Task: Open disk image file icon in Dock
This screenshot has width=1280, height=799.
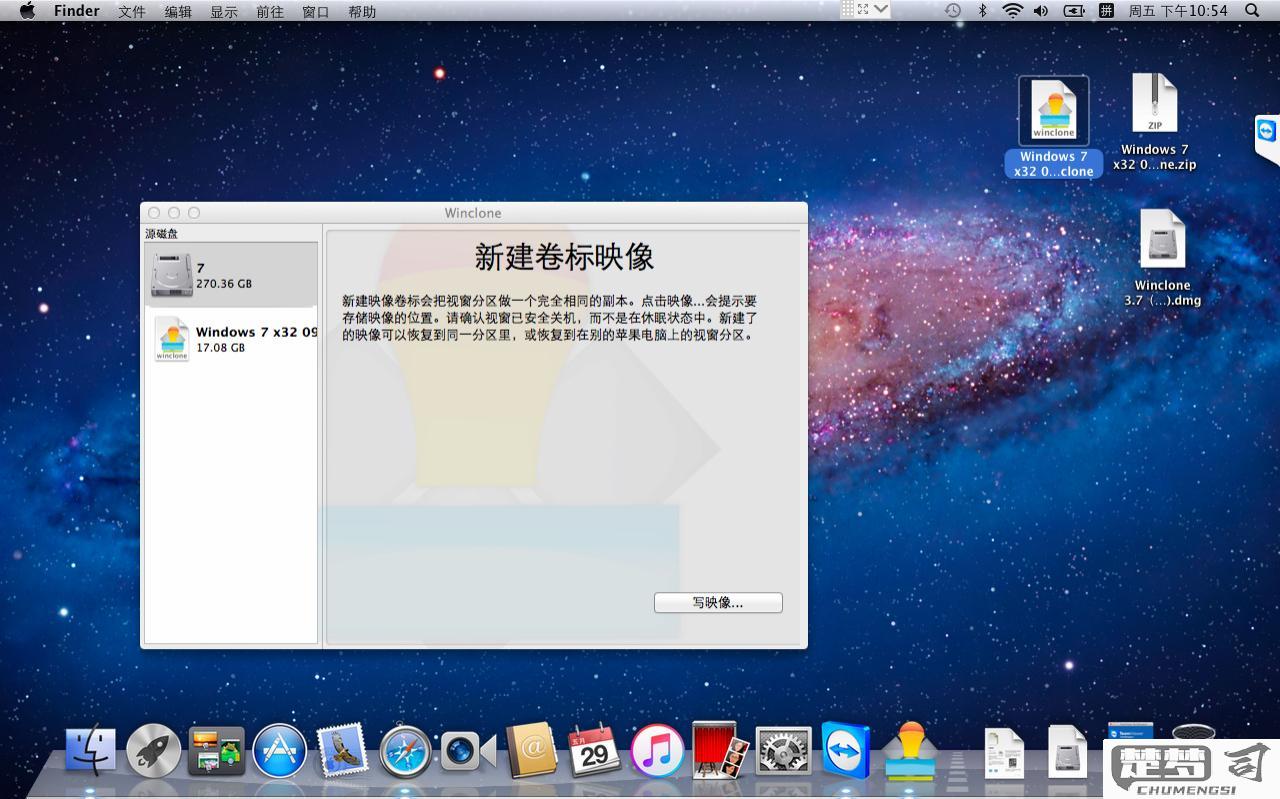Action: 1067,752
